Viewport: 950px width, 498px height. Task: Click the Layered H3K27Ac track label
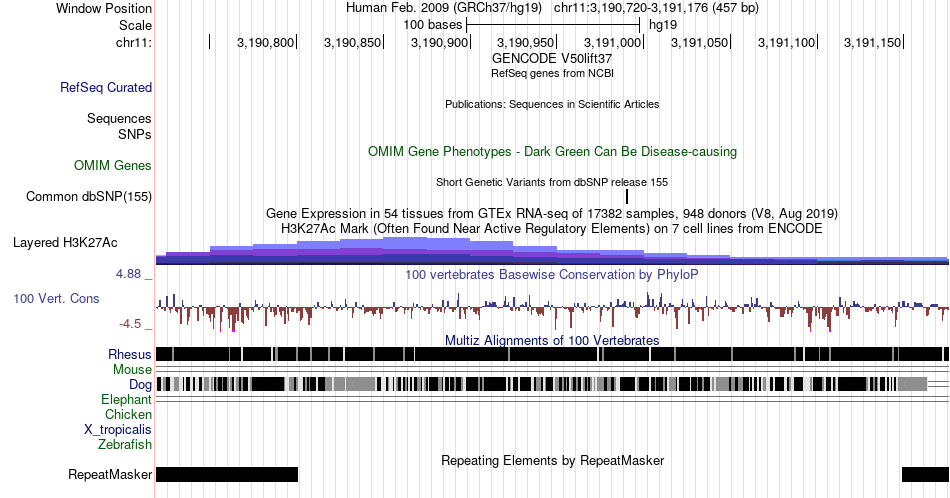[65, 242]
